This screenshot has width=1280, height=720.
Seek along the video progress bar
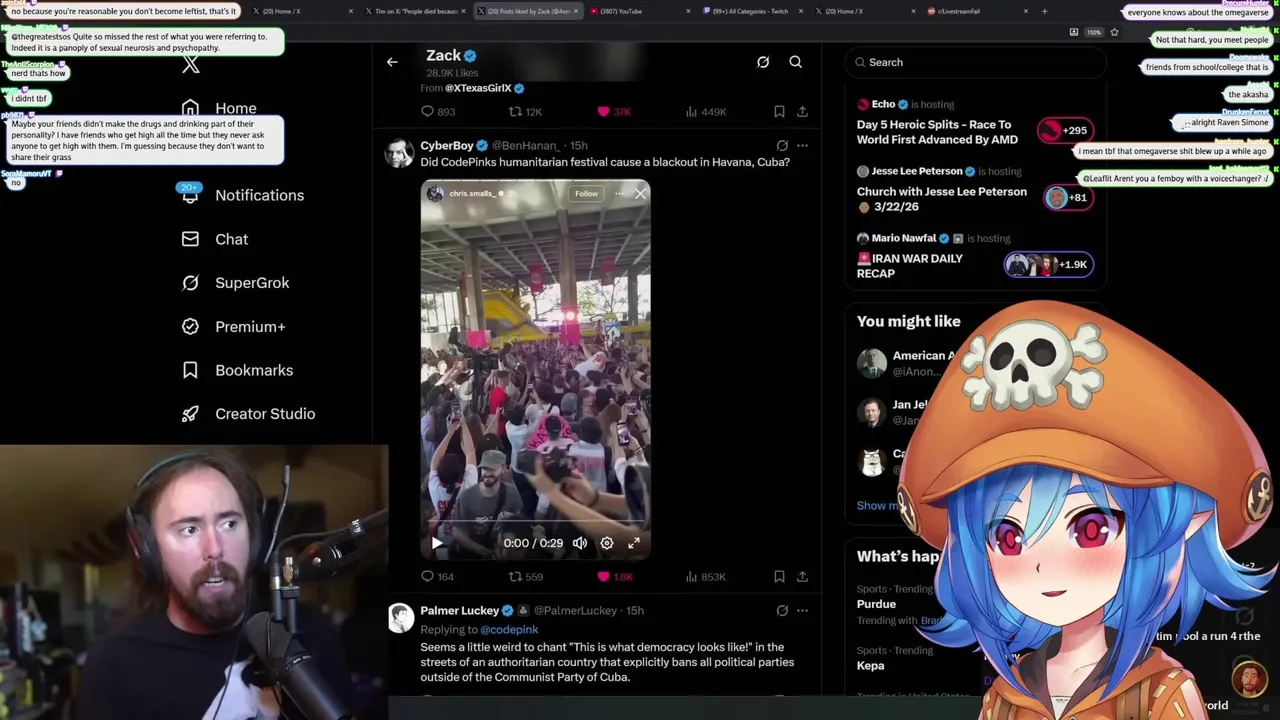point(535,523)
